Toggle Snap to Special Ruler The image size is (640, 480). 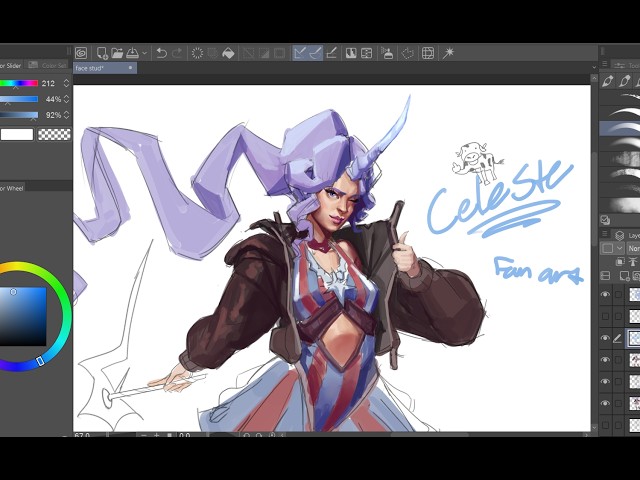pyautogui.click(x=316, y=53)
